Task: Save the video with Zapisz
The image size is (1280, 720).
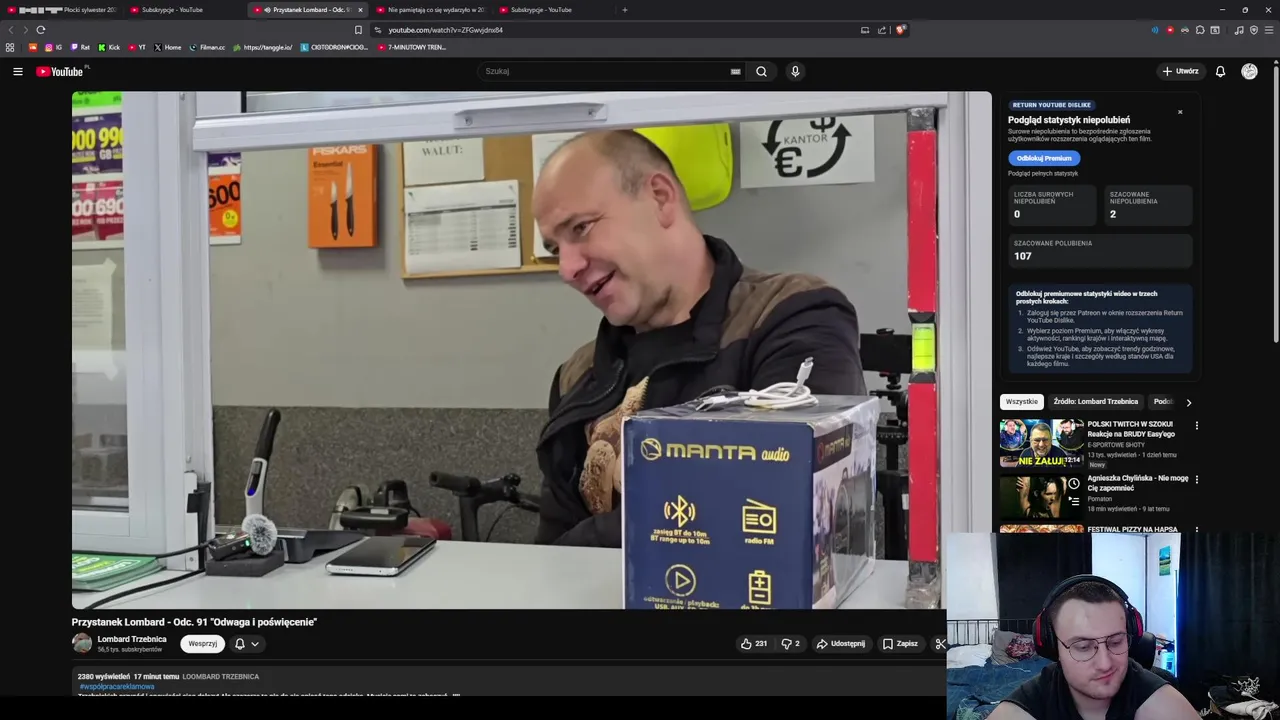Action: click(x=899, y=644)
